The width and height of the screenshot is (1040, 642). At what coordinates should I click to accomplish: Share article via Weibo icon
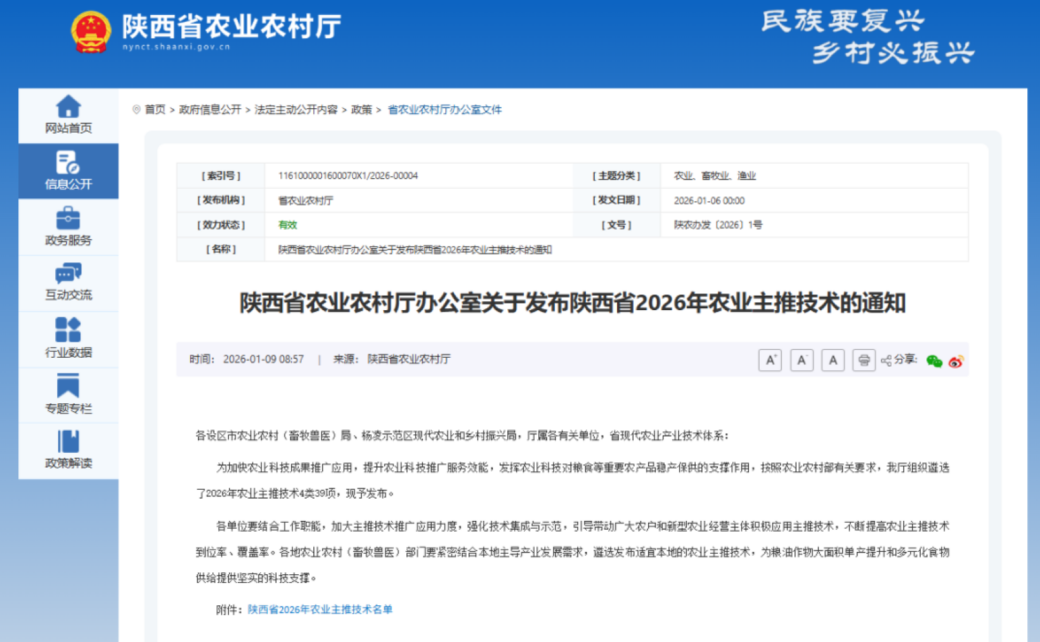pyautogui.click(x=956, y=360)
